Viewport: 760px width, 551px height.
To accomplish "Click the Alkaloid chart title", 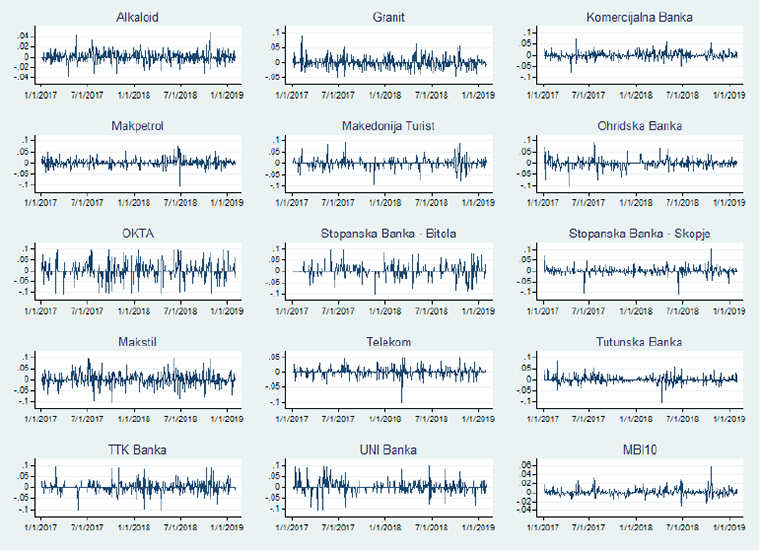I will [x=137, y=17].
